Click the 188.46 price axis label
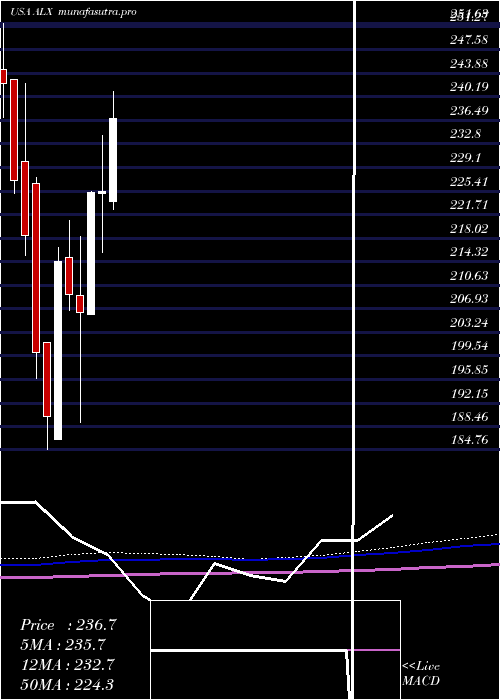 [x=469, y=417]
